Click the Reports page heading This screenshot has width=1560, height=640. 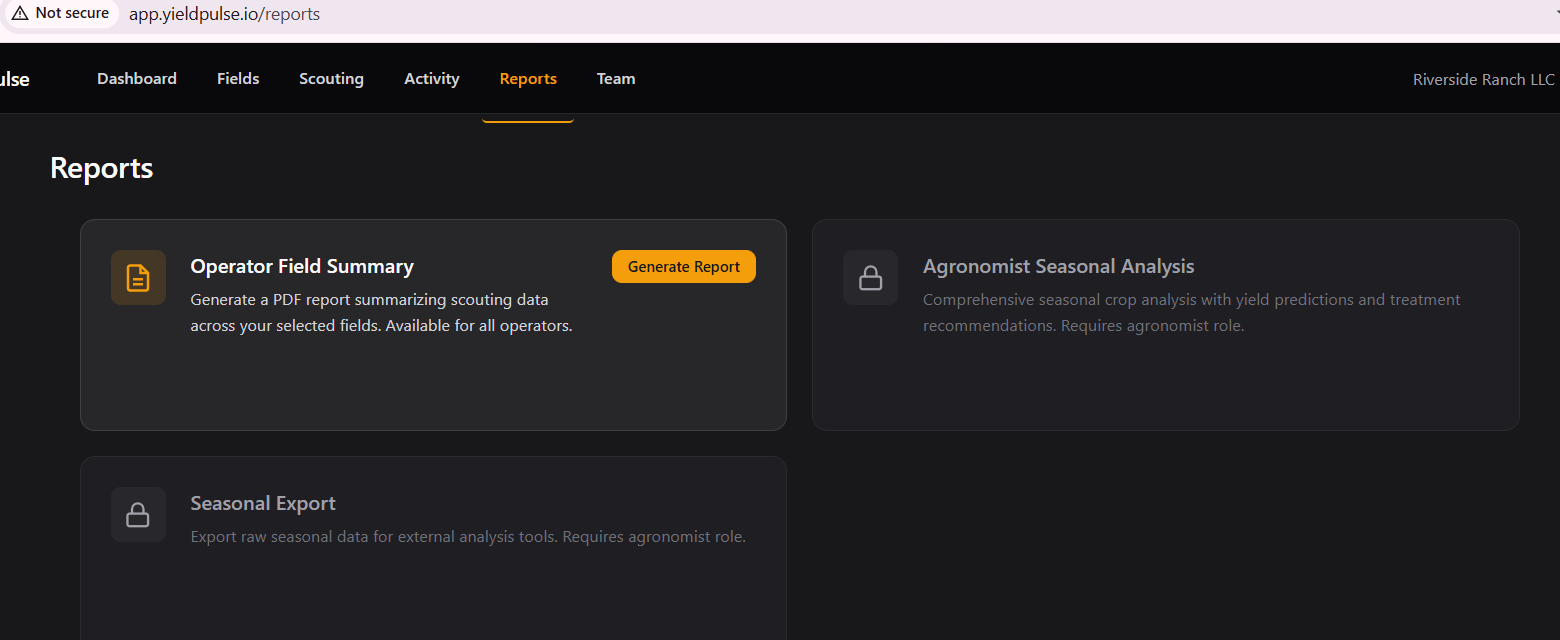coord(102,168)
